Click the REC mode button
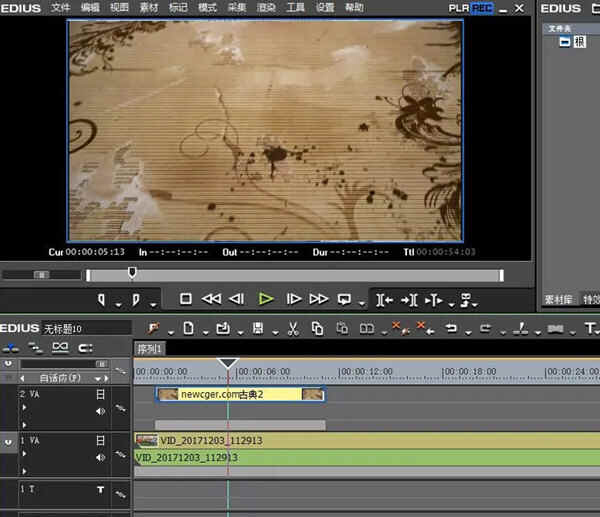 [483, 7]
